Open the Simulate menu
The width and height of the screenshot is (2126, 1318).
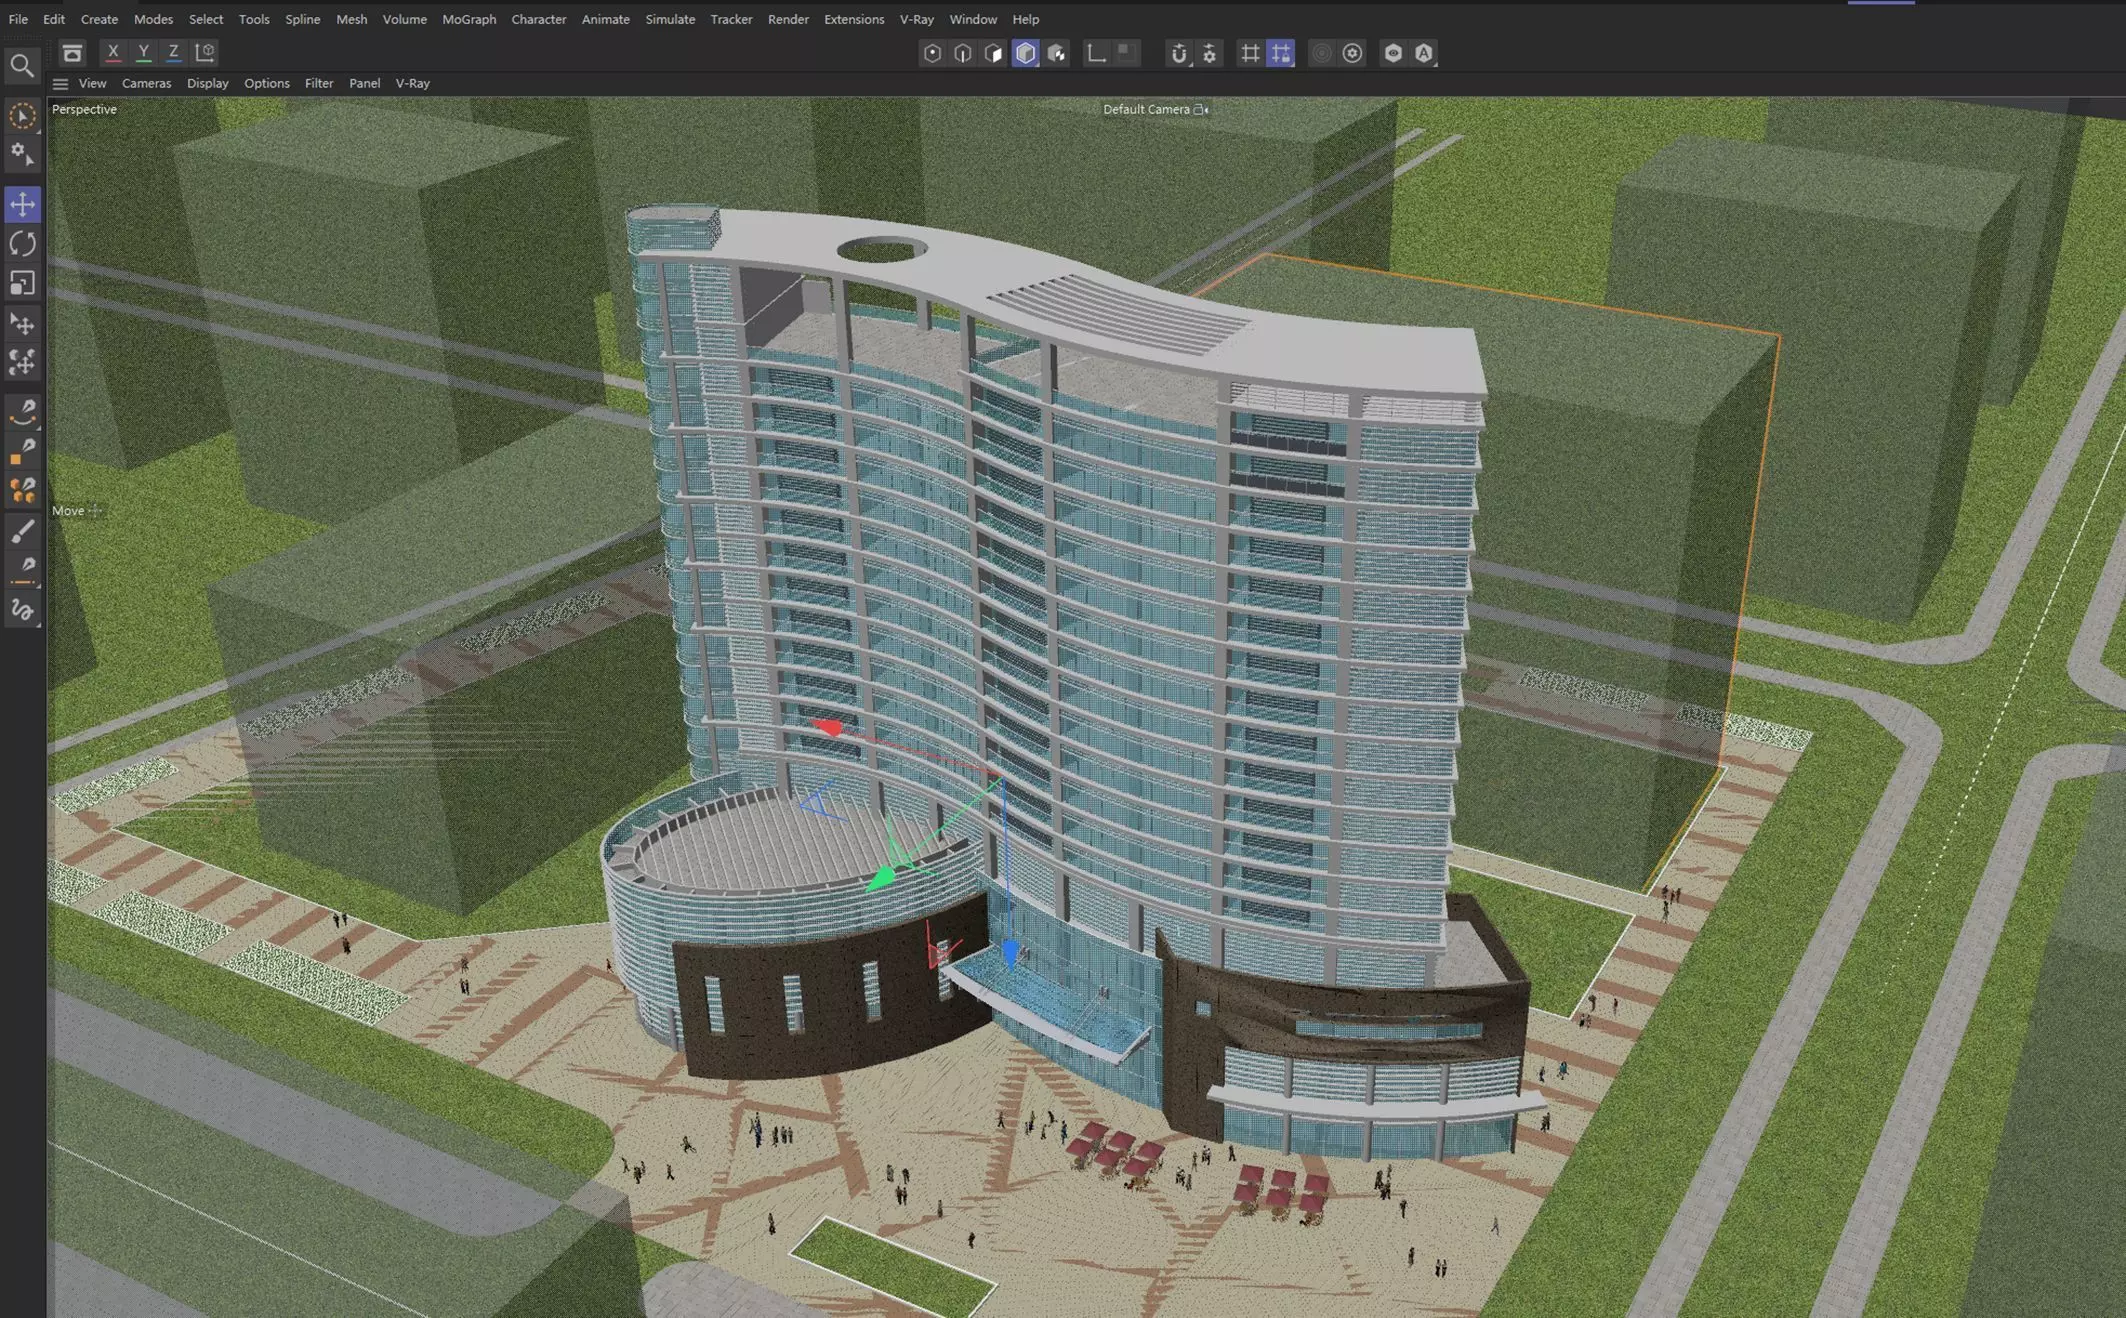click(670, 19)
